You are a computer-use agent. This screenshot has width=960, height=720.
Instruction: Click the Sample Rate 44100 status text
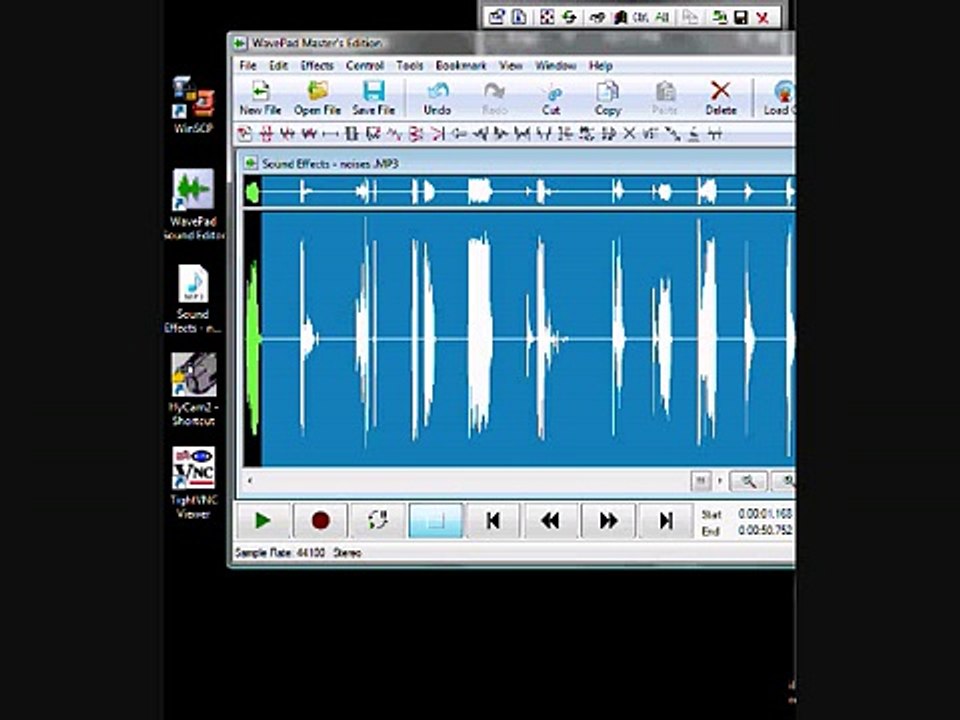[280, 553]
